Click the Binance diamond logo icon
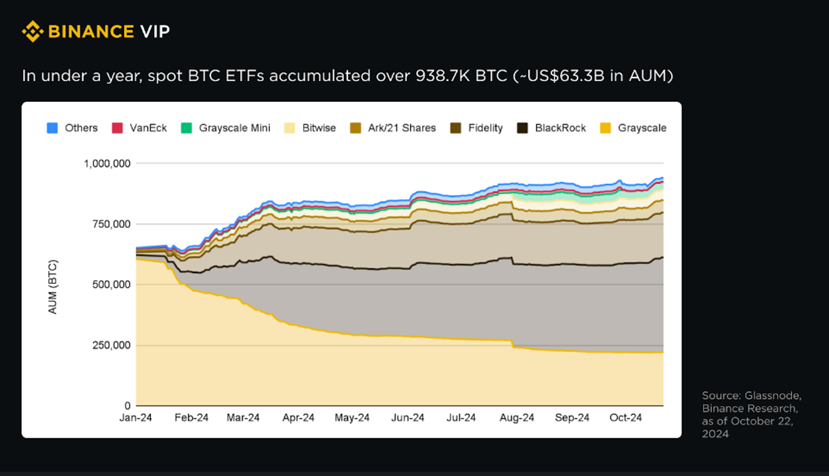Image resolution: width=829 pixels, height=476 pixels. point(32,31)
